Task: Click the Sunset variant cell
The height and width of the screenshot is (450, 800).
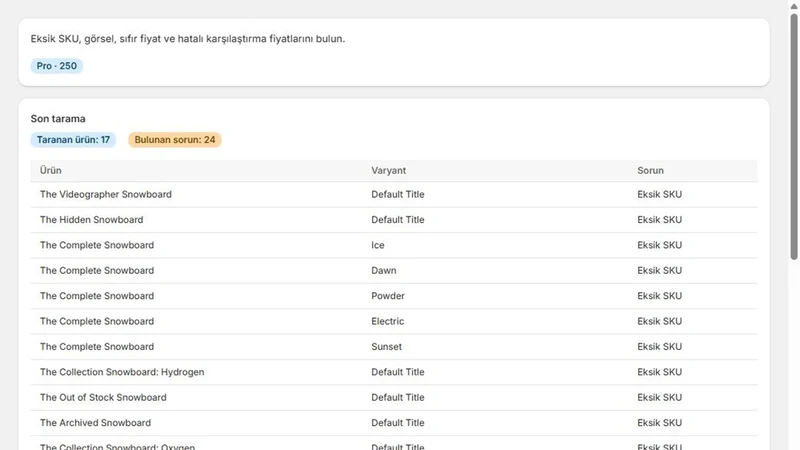Action: pyautogui.click(x=386, y=347)
